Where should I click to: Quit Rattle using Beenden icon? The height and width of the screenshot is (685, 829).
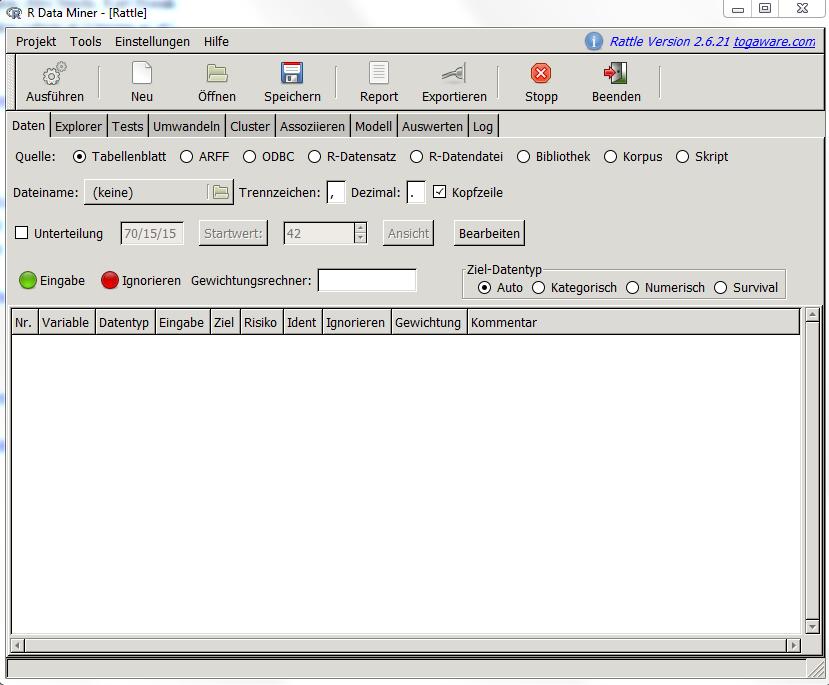point(616,73)
